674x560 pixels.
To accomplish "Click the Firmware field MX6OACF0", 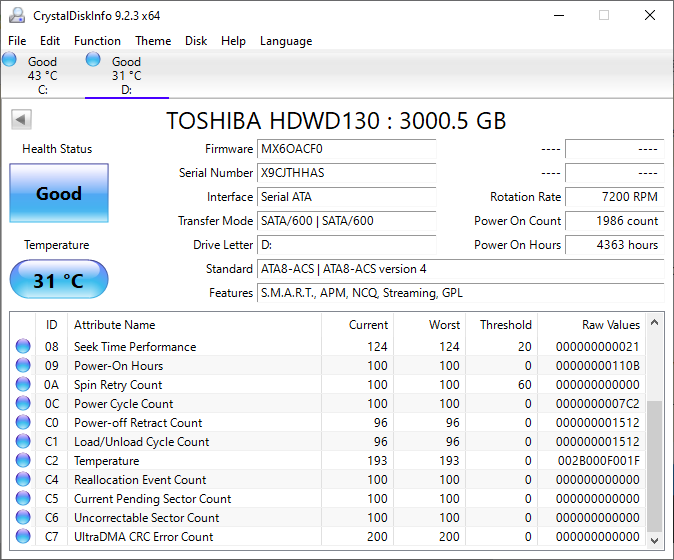I will tap(346, 149).
